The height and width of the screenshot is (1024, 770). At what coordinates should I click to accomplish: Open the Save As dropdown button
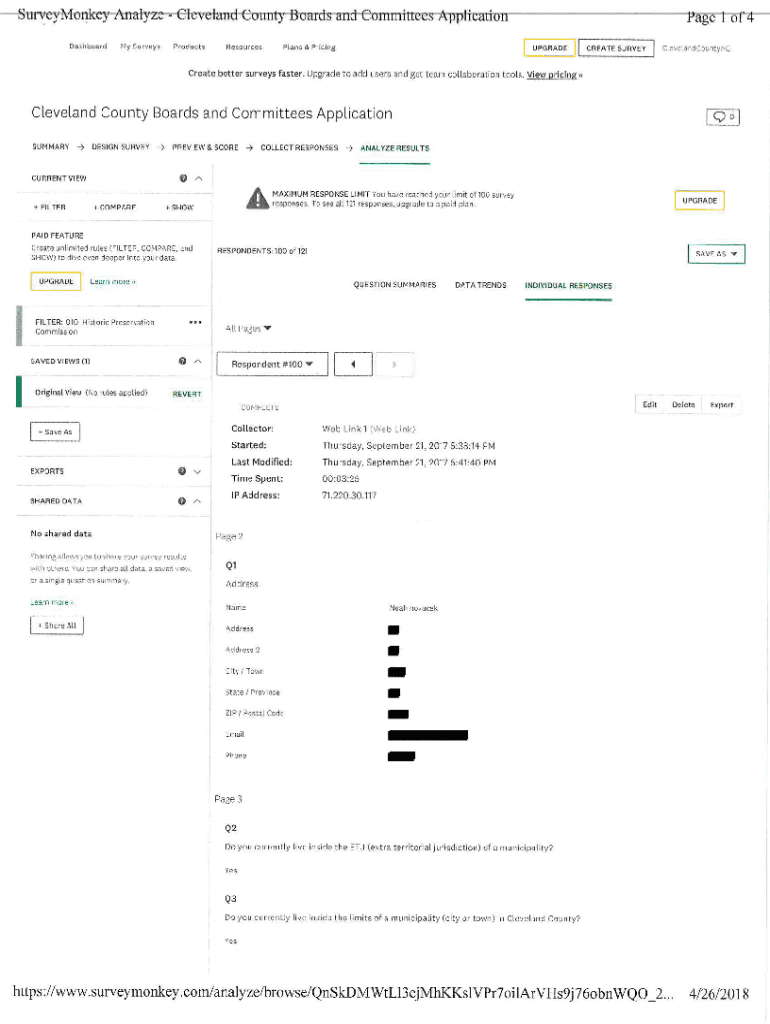(x=716, y=254)
